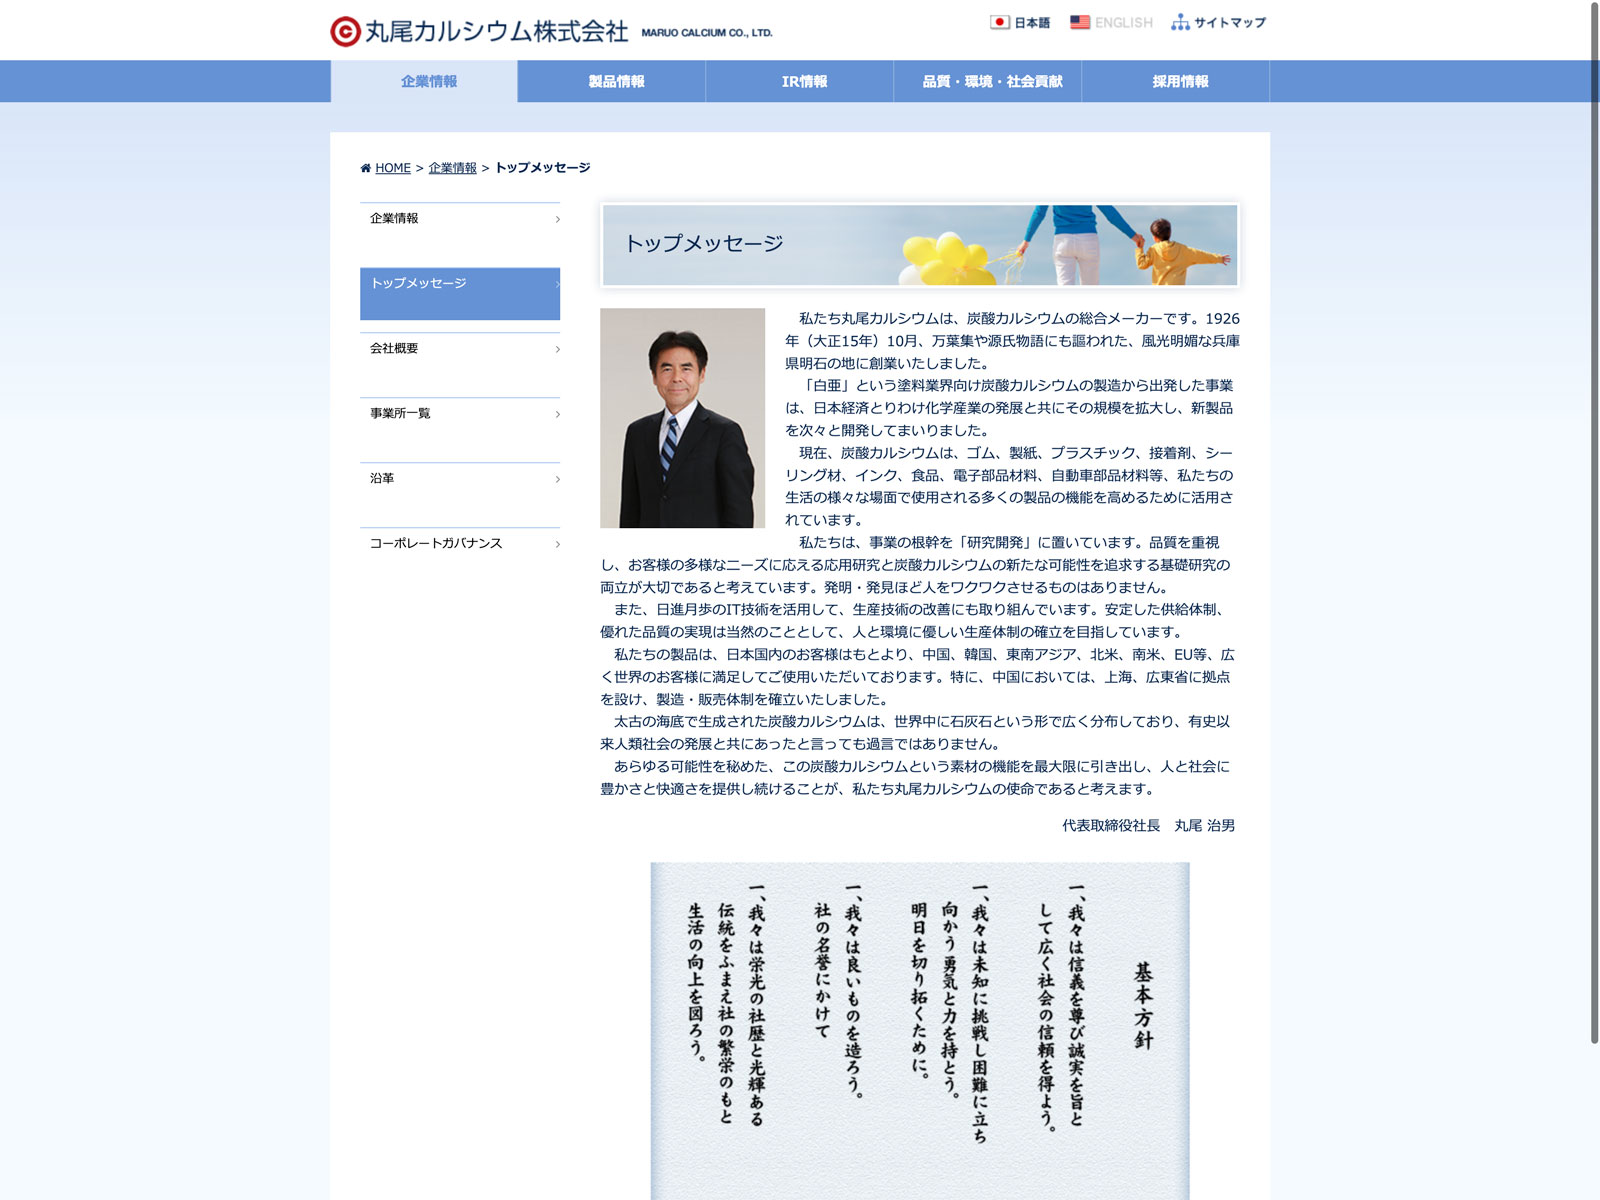
Task: Open the 採用情報 navigation tab
Action: tap(1180, 82)
